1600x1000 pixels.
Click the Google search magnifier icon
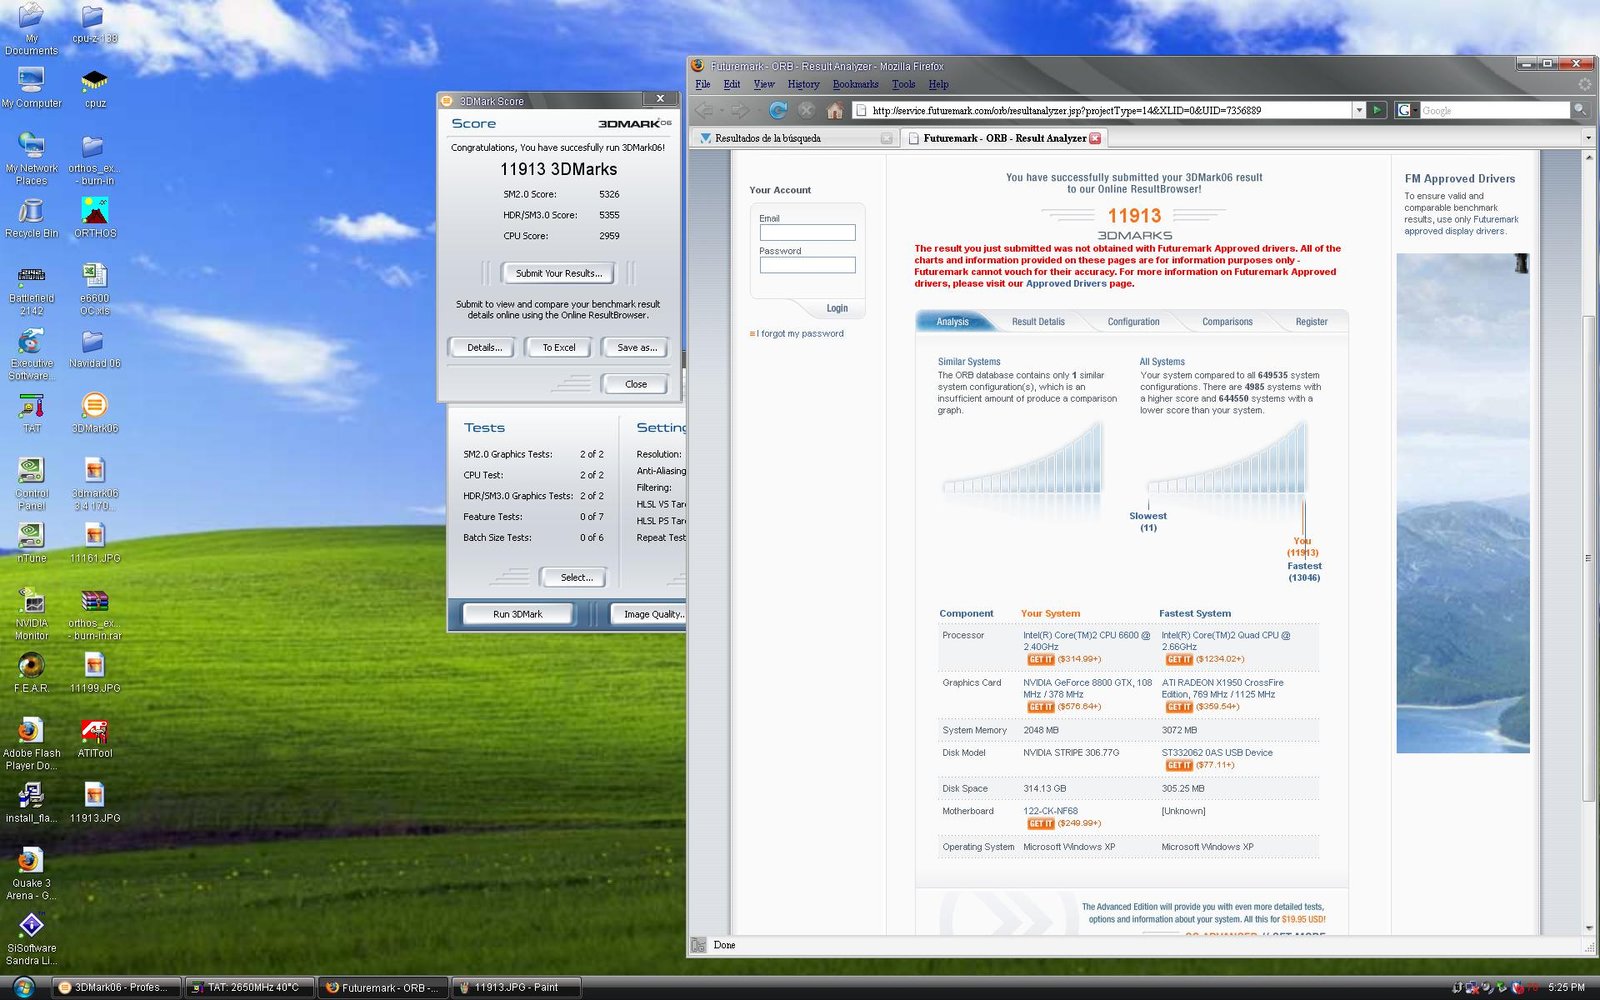pyautogui.click(x=1579, y=110)
